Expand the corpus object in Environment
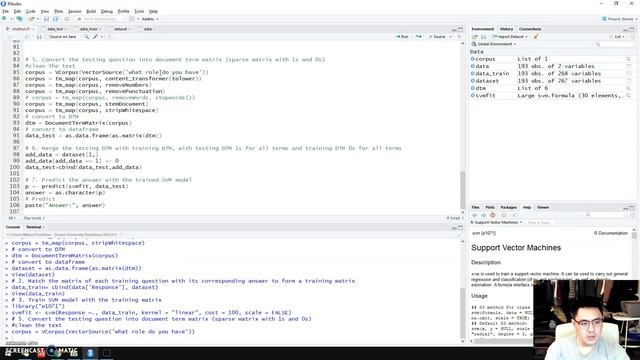Image resolution: width=640 pixels, height=360 pixels. 473,59
